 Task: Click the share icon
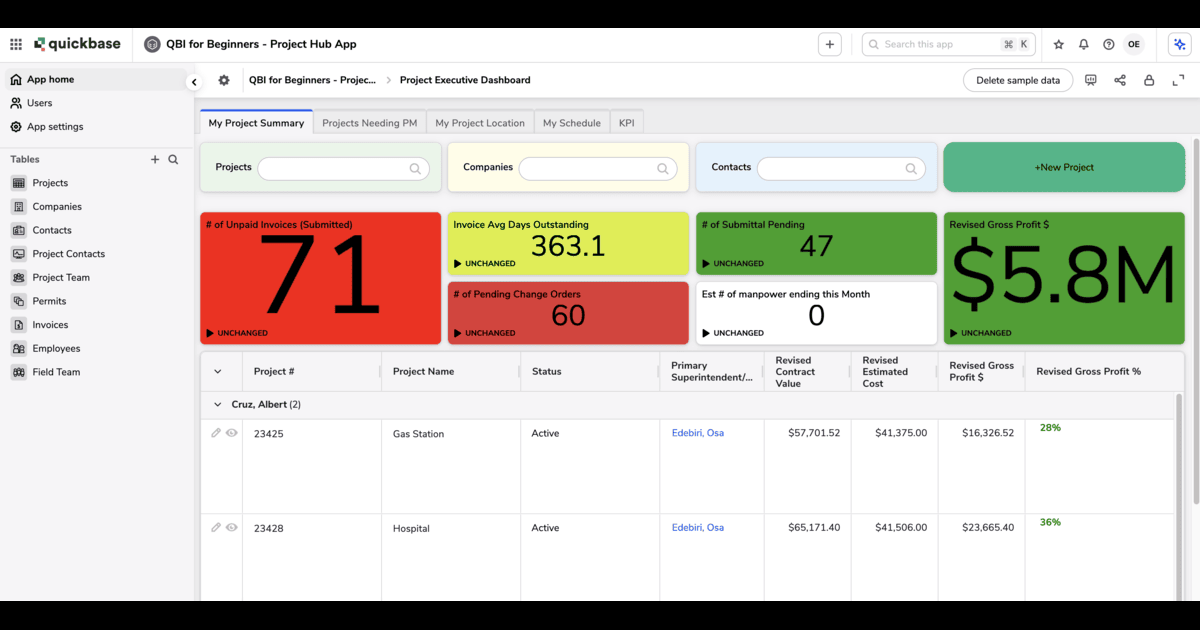pyautogui.click(x=1120, y=80)
